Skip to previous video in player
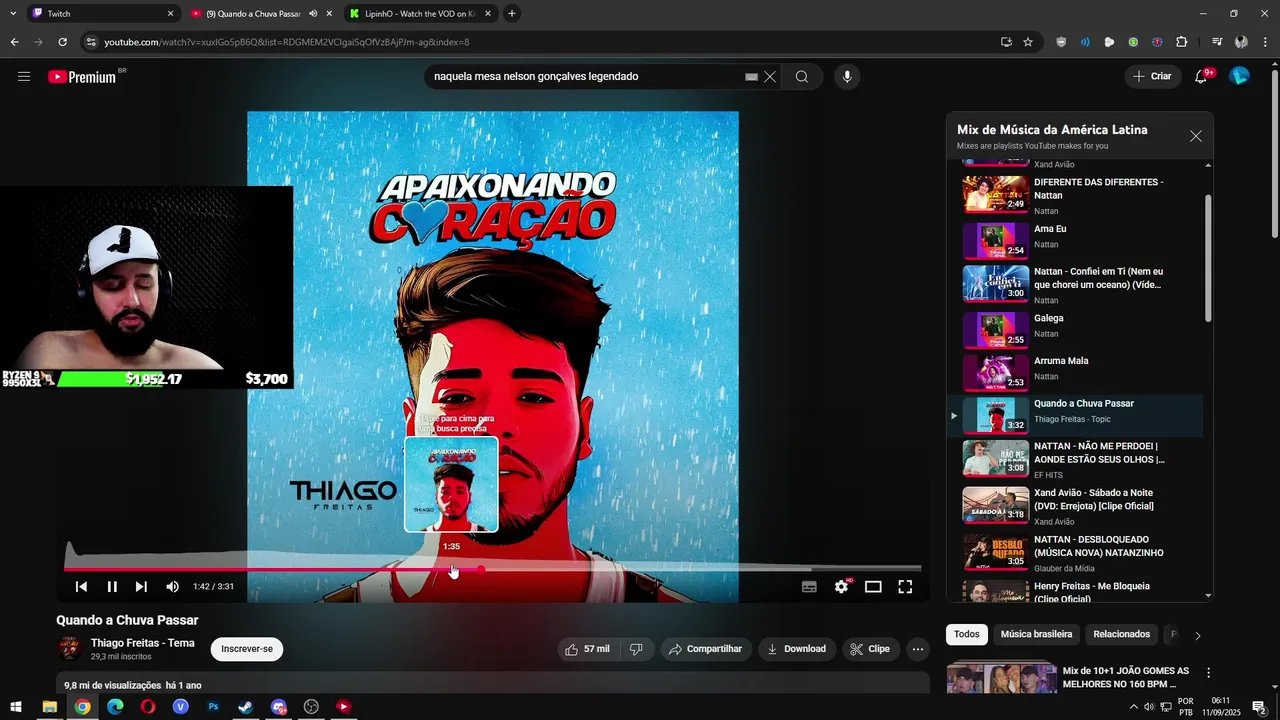The image size is (1280, 720). click(81, 587)
